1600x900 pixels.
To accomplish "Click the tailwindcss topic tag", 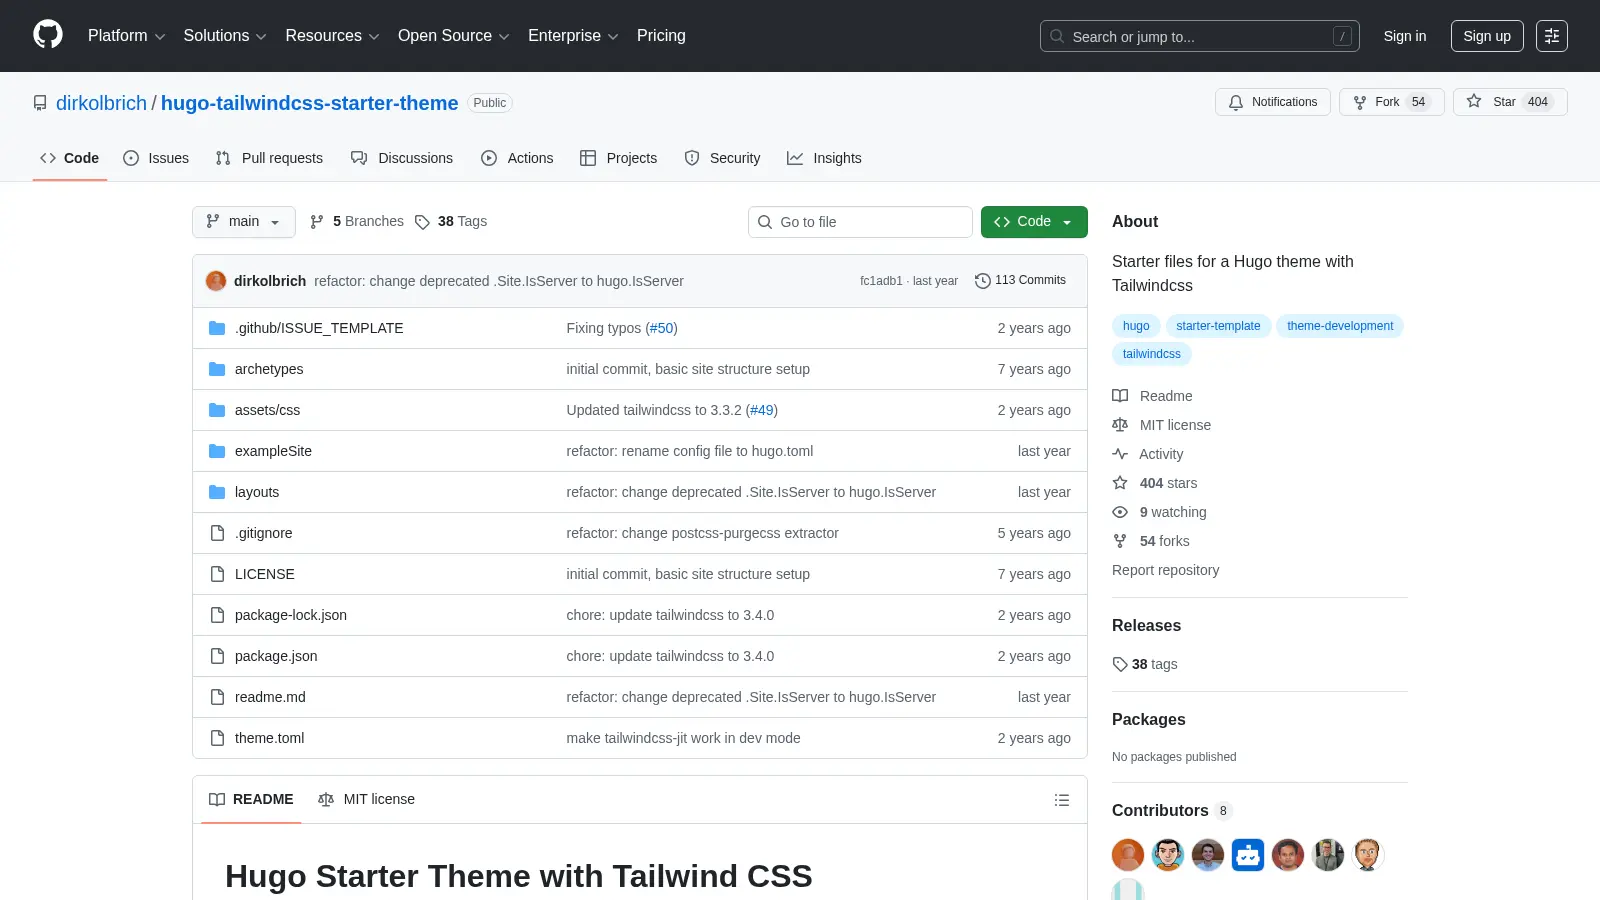I will click(1151, 354).
